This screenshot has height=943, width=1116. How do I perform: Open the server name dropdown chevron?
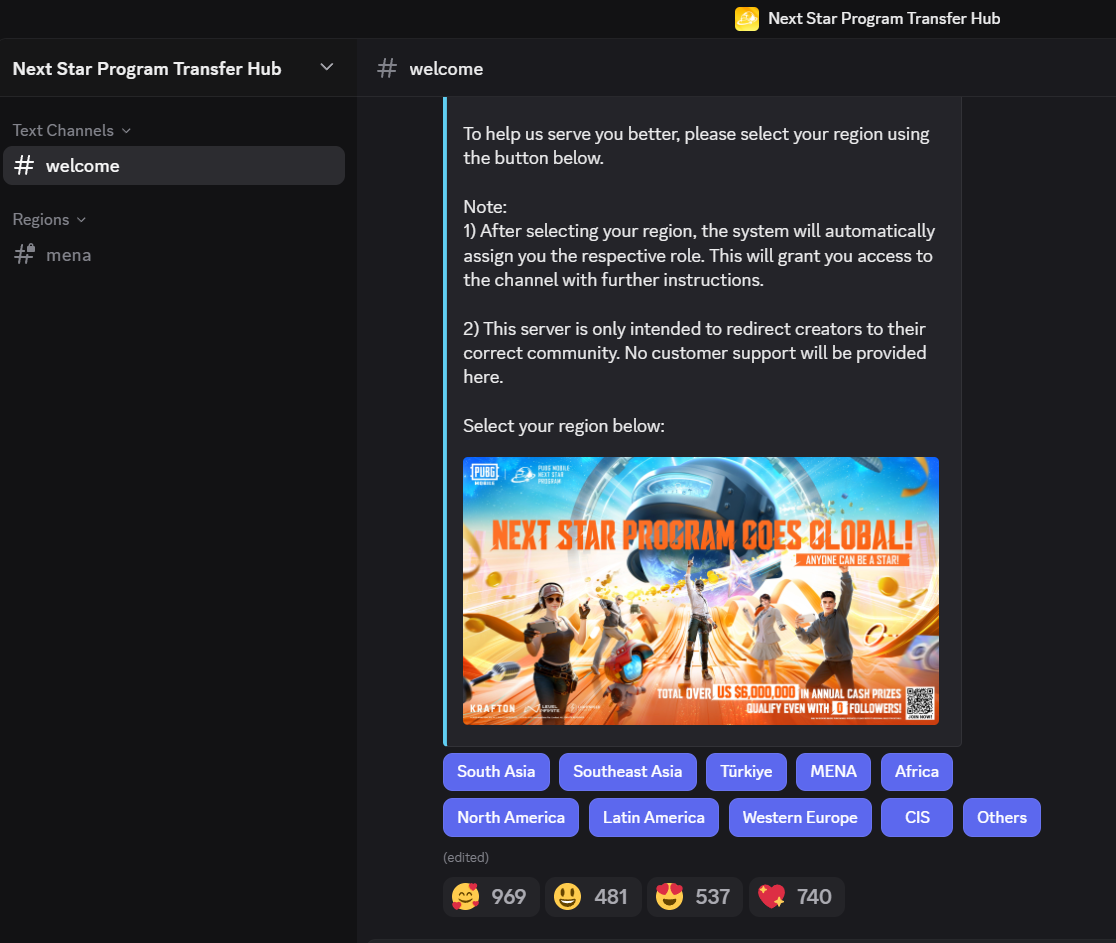[x=327, y=68]
